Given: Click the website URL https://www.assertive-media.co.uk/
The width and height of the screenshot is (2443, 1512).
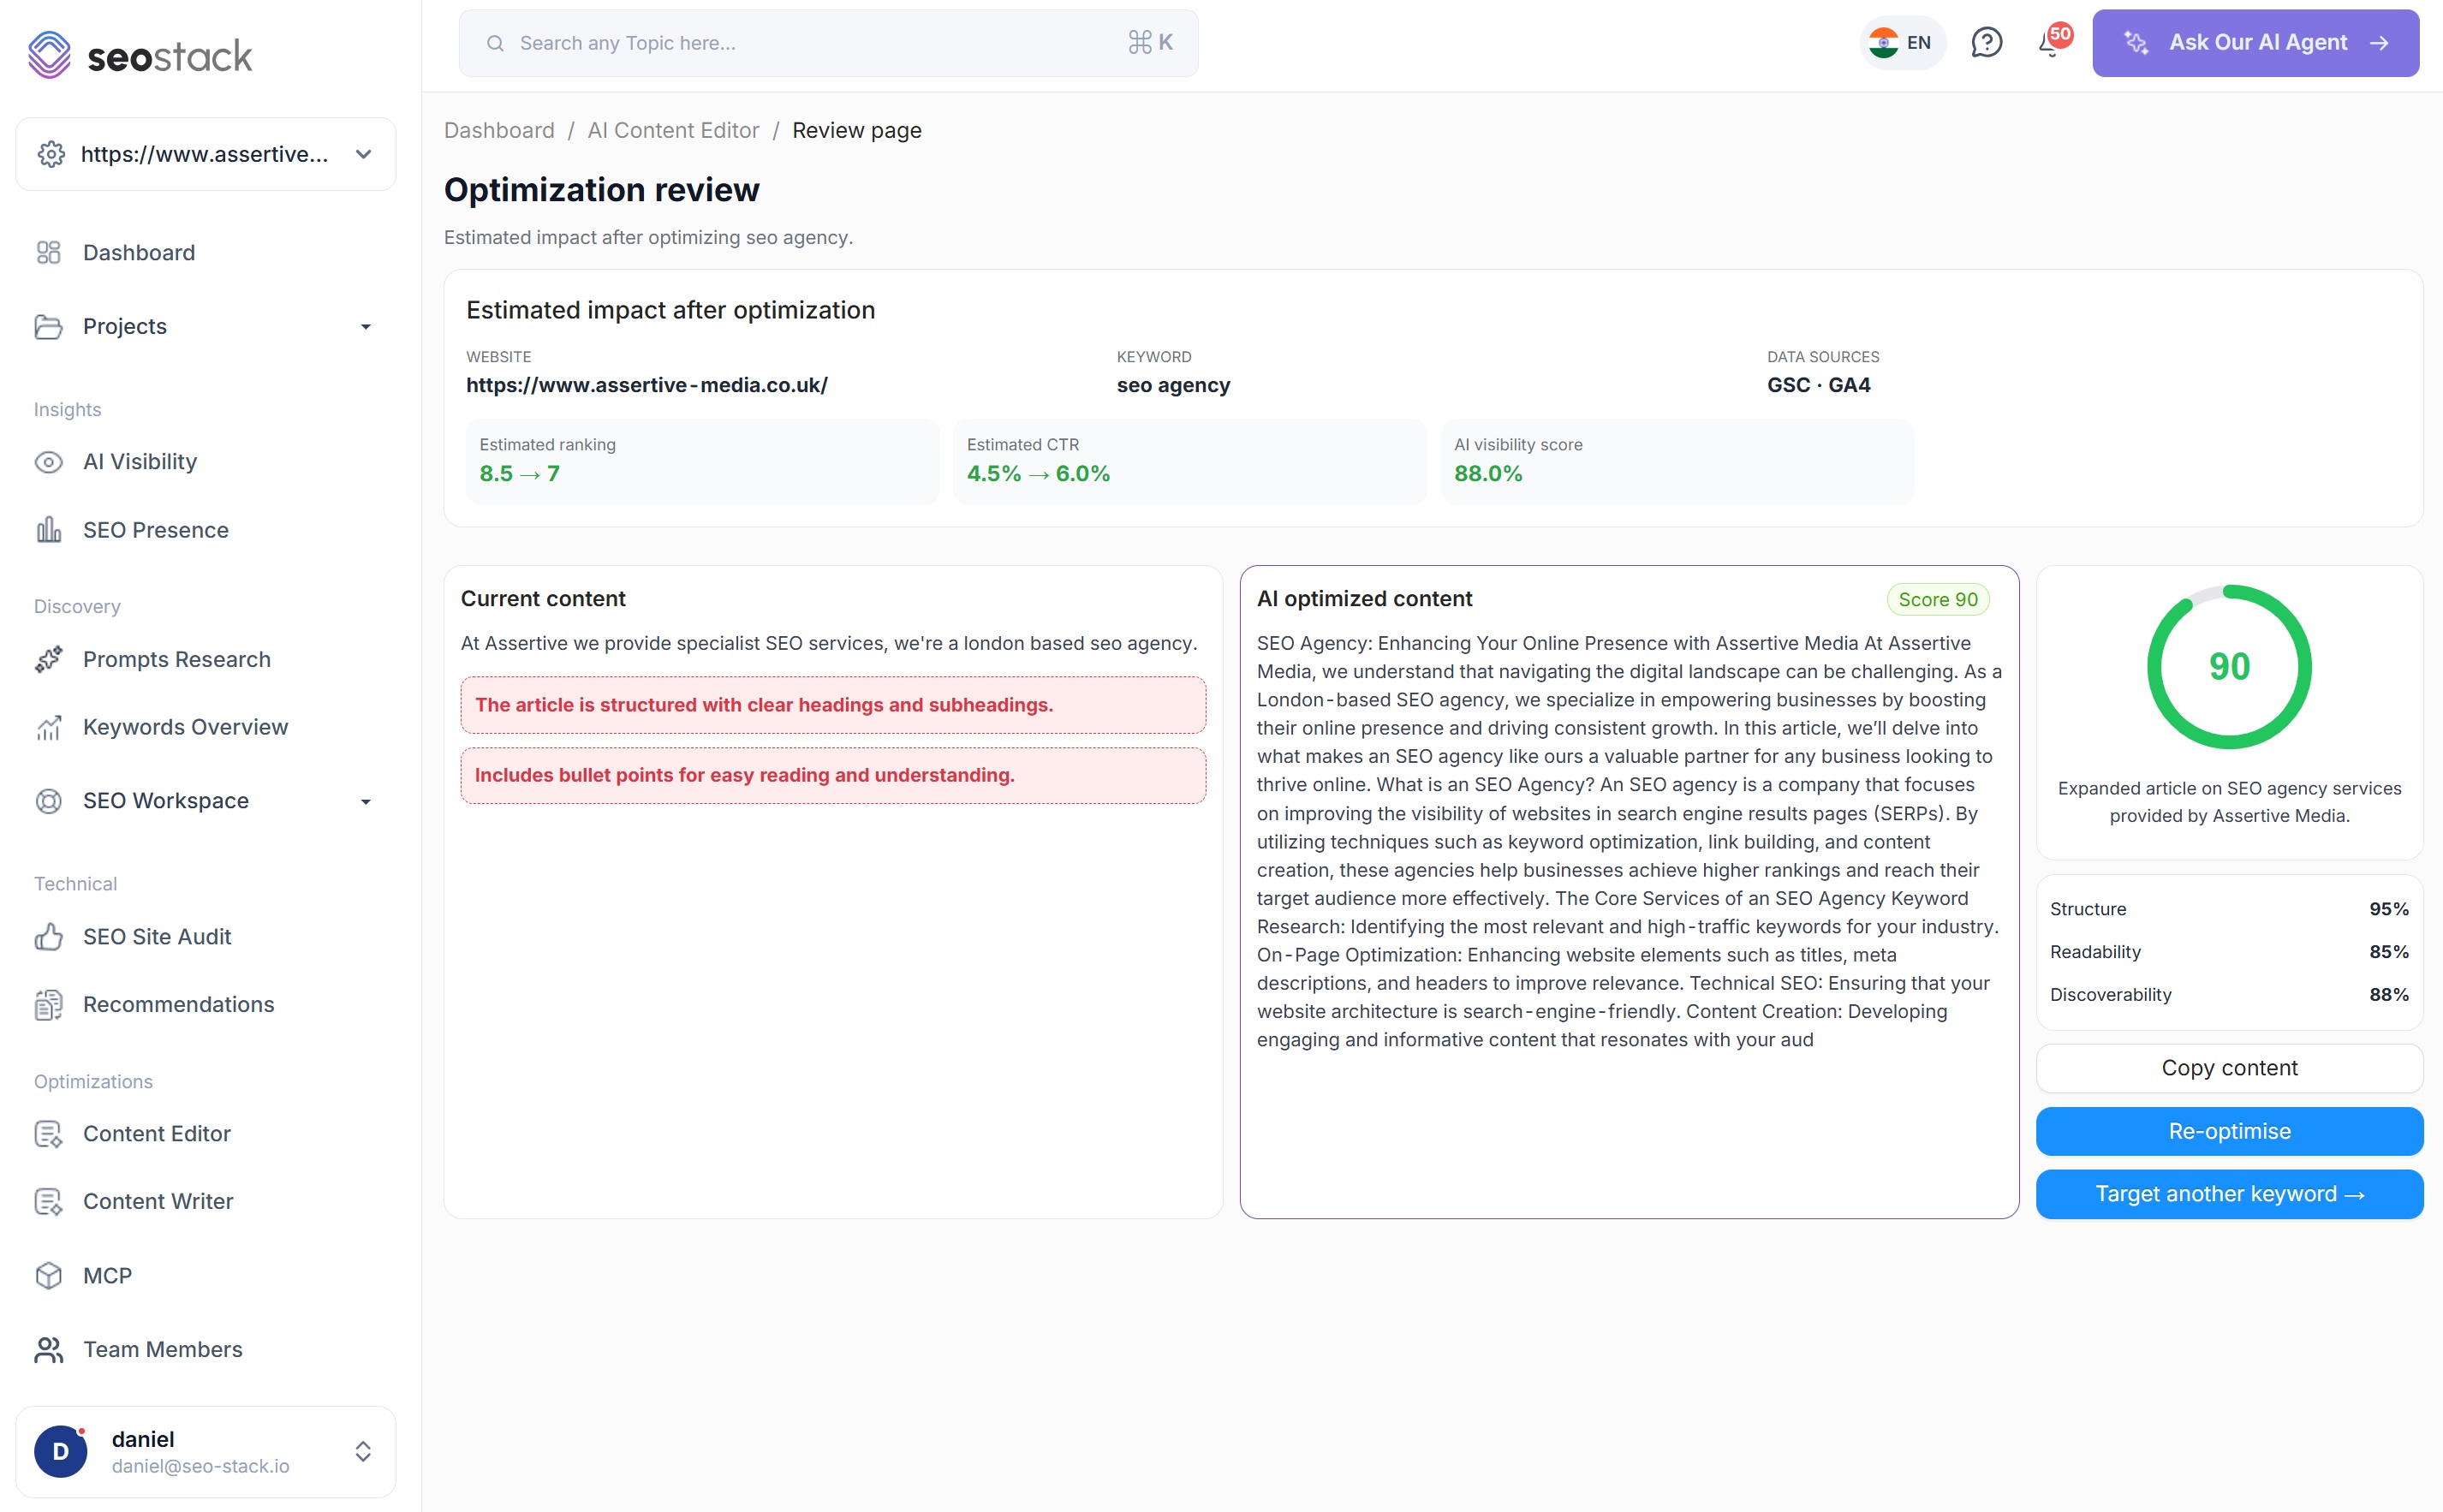Looking at the screenshot, I should [x=646, y=385].
